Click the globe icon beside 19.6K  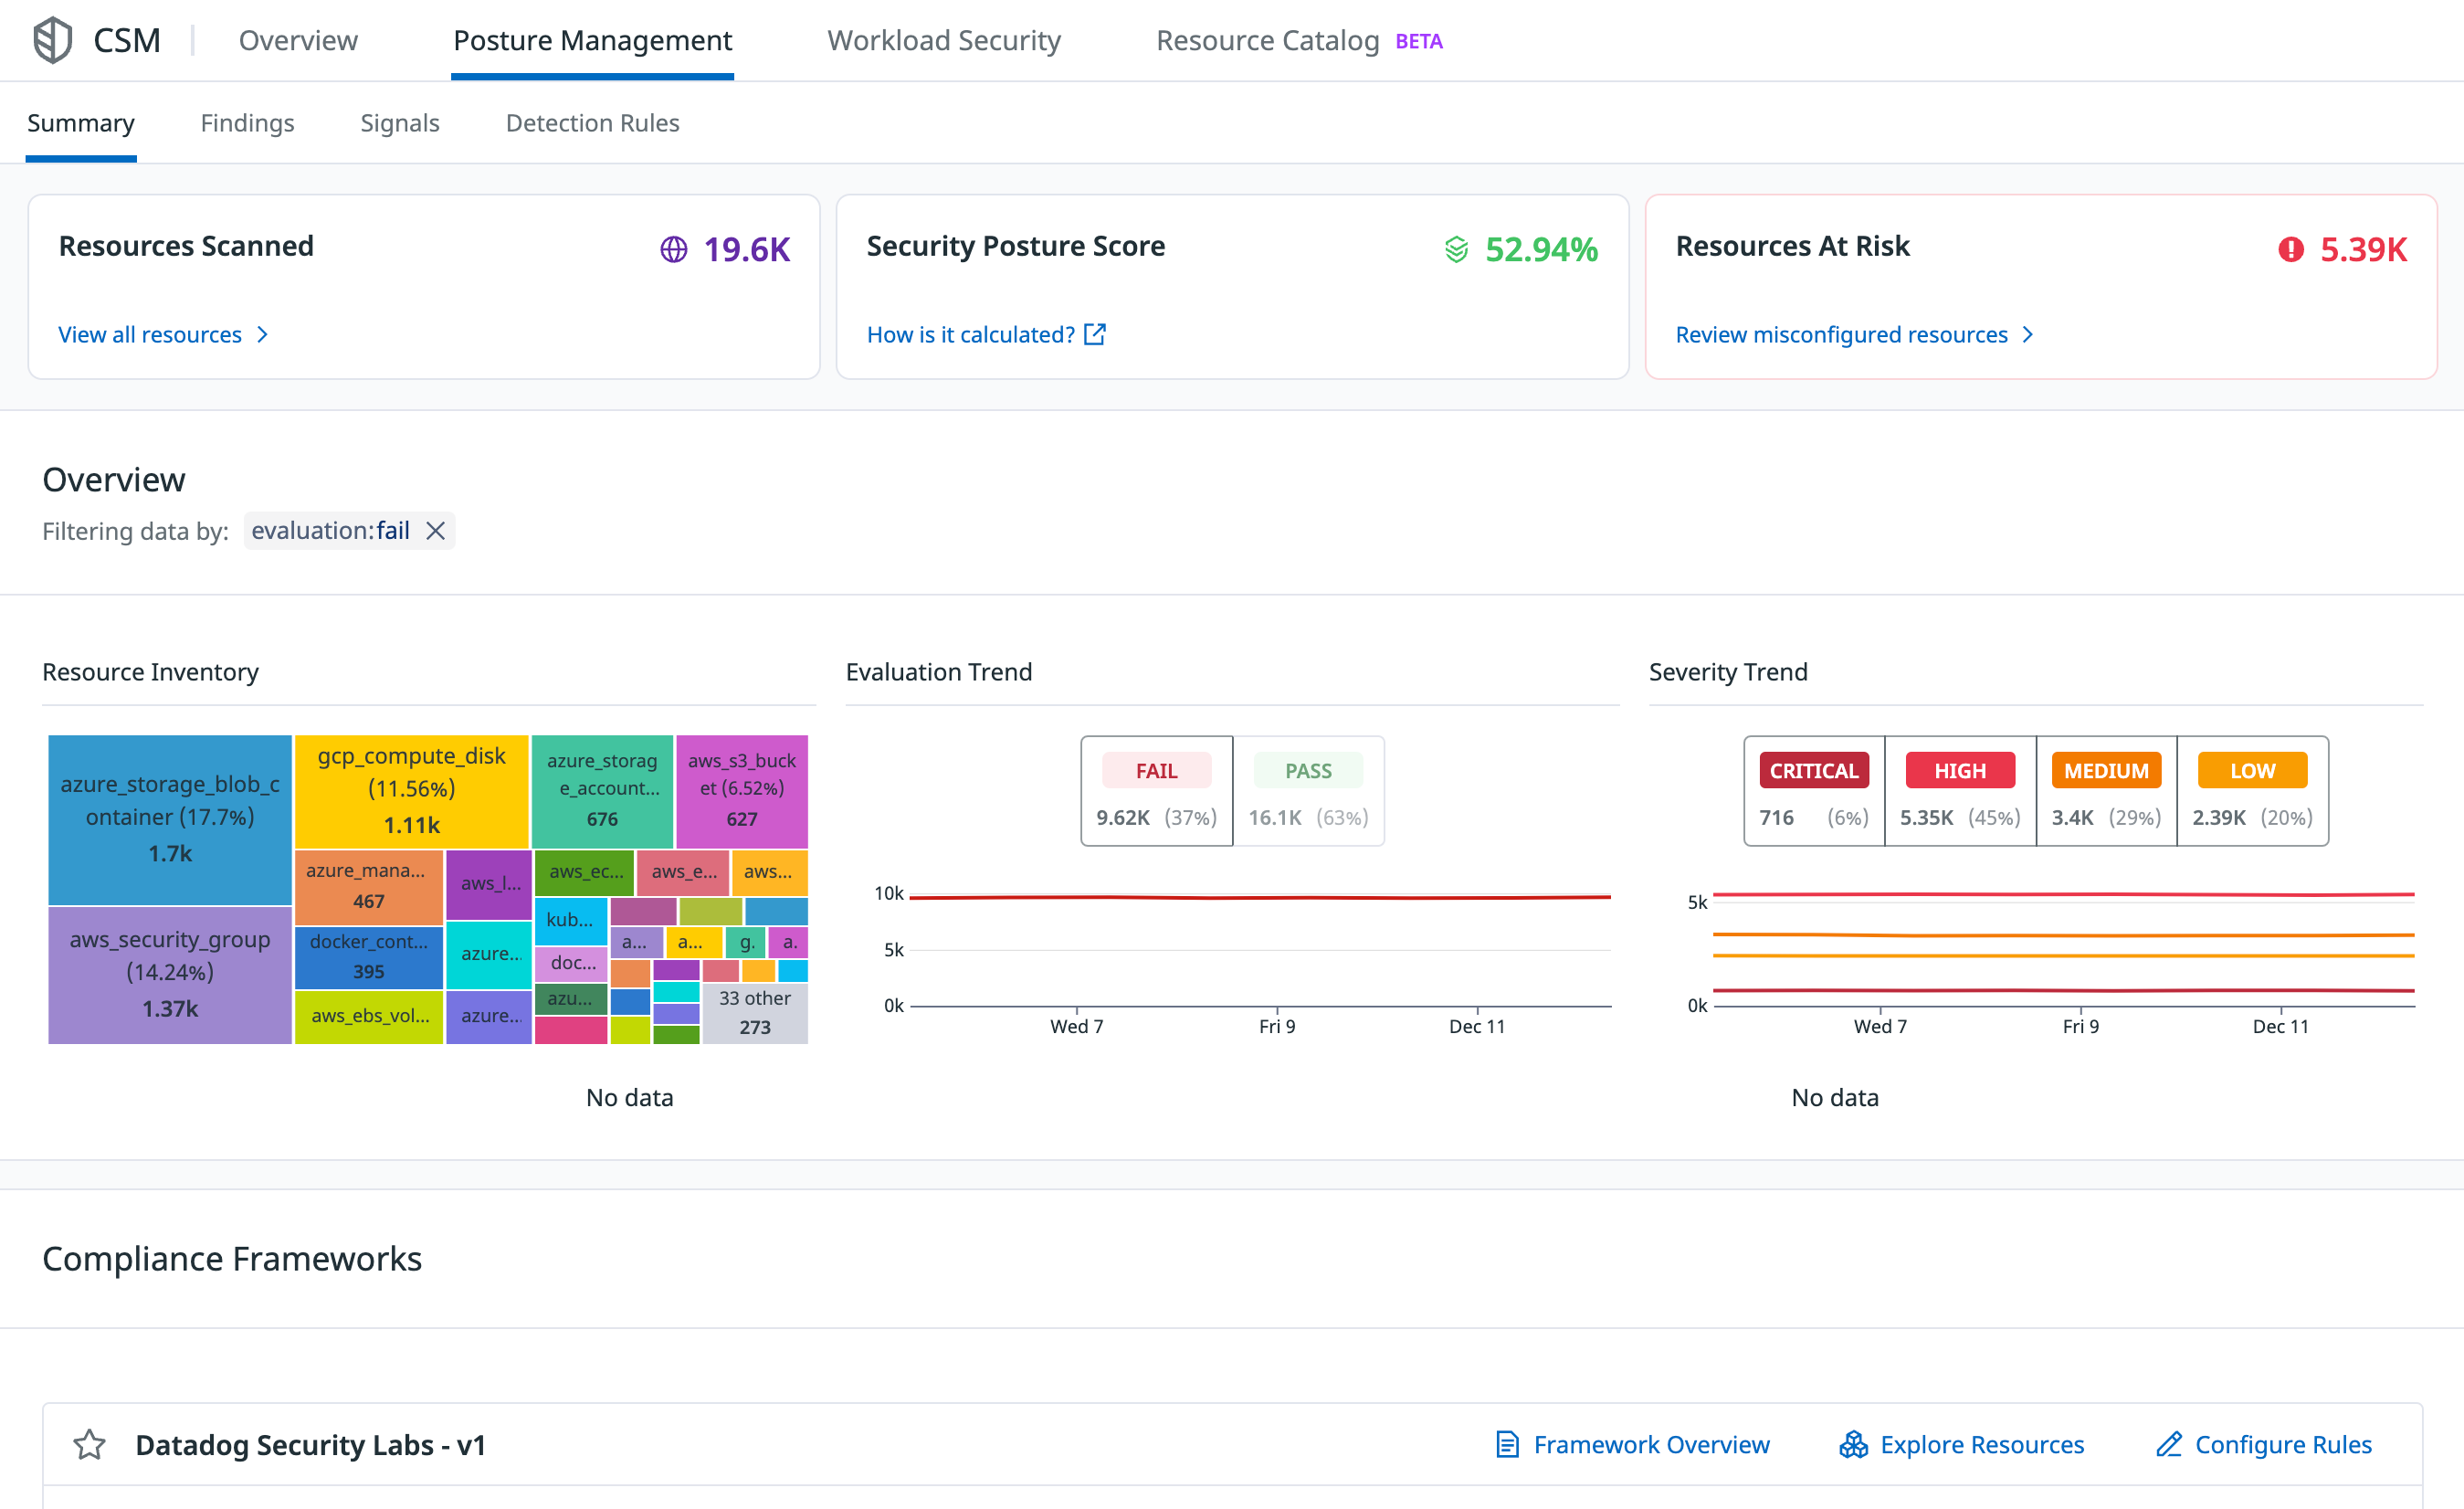(673, 249)
